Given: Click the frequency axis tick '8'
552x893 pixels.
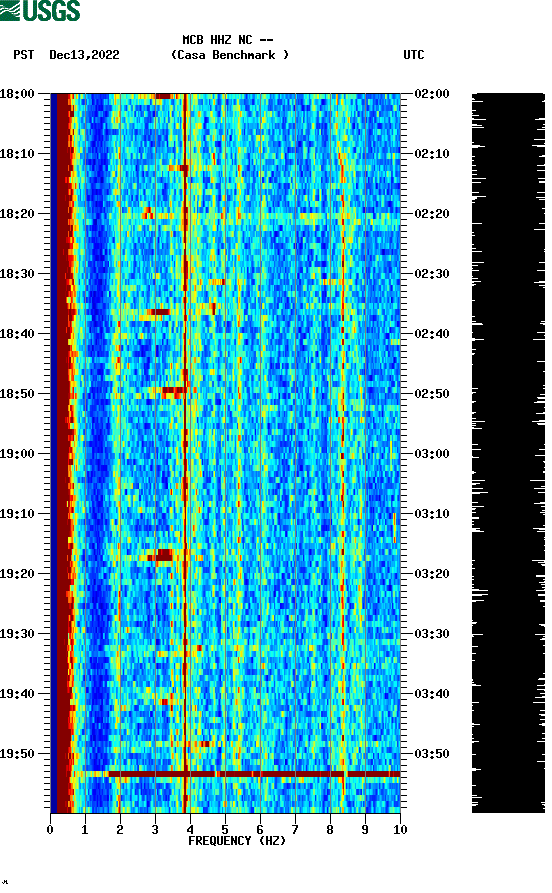Looking at the screenshot, I should coord(330,830).
